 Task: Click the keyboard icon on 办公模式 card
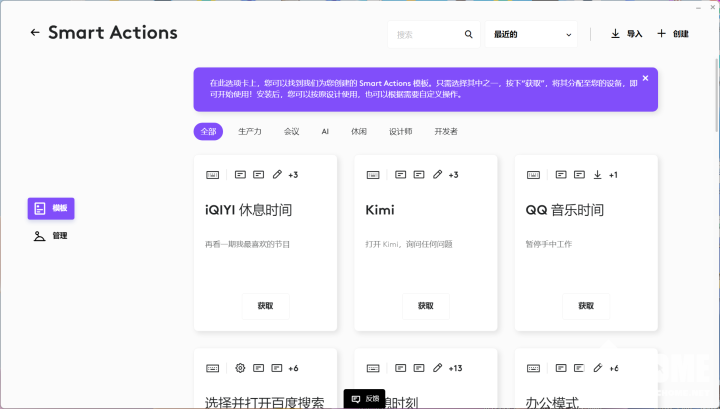click(533, 368)
